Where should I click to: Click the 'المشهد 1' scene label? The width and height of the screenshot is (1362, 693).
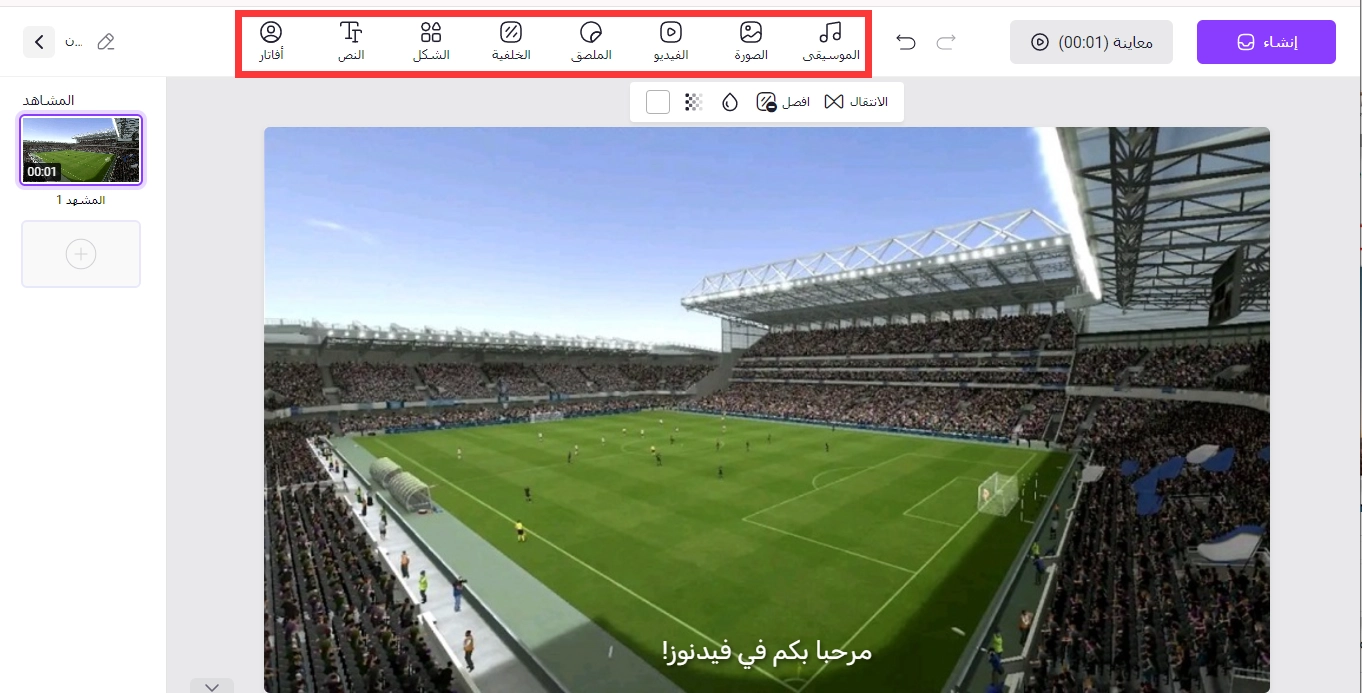(81, 200)
